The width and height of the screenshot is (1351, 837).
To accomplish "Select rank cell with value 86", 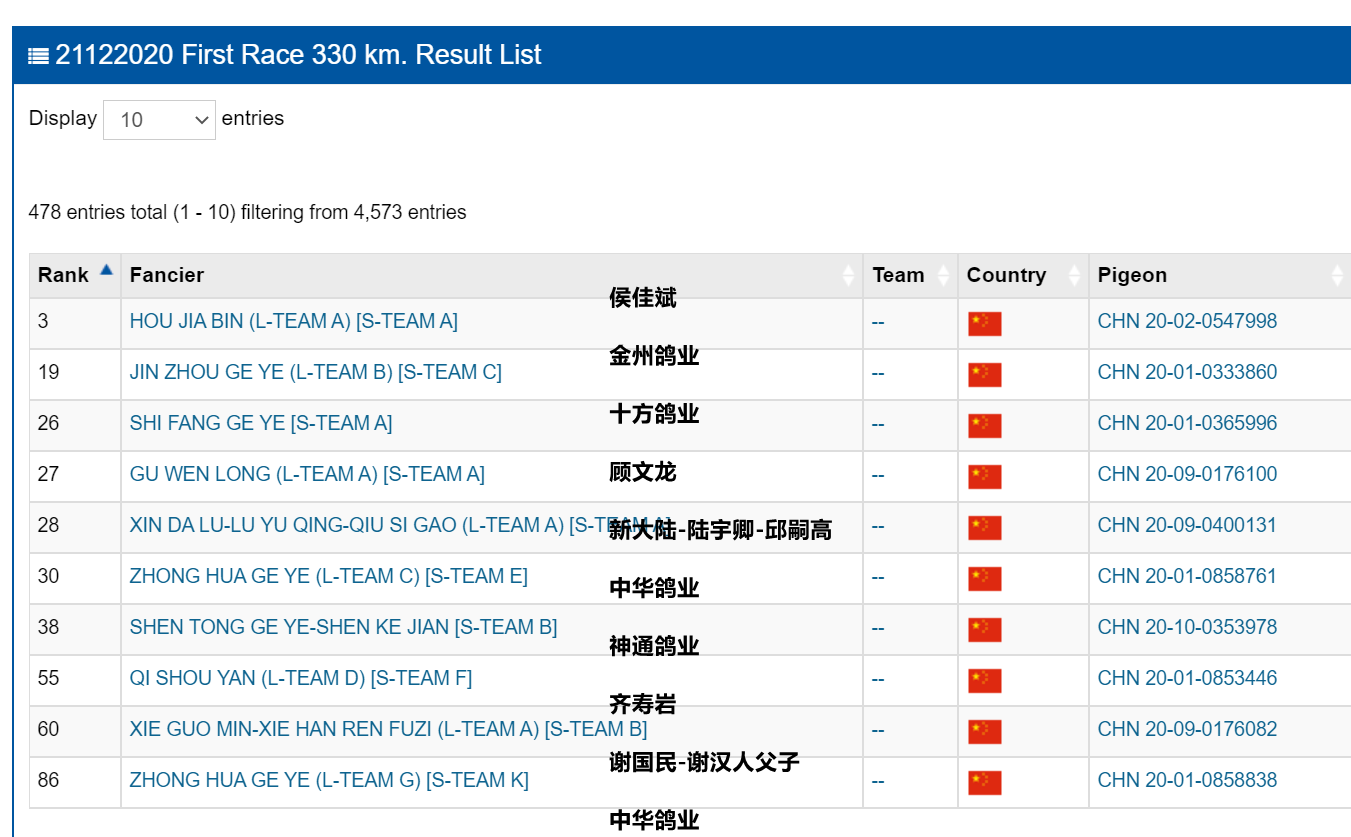I will (x=75, y=782).
